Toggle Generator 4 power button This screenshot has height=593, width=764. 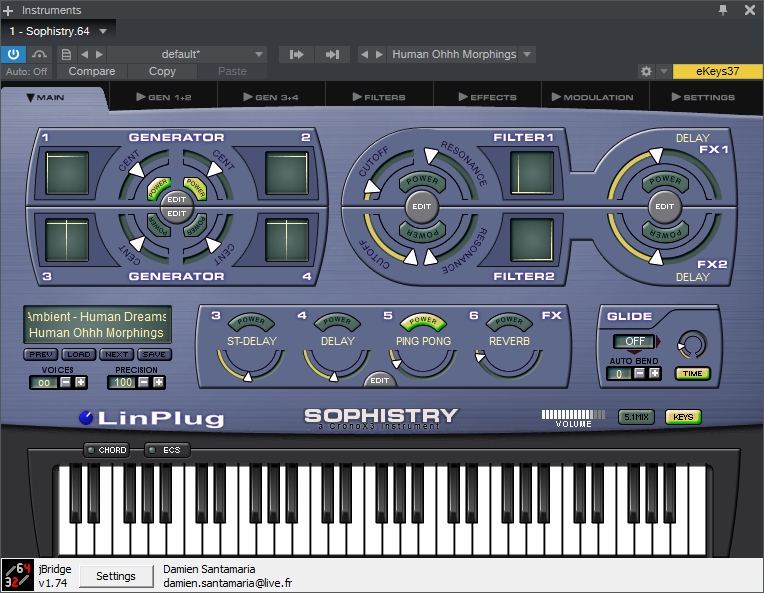pos(195,225)
